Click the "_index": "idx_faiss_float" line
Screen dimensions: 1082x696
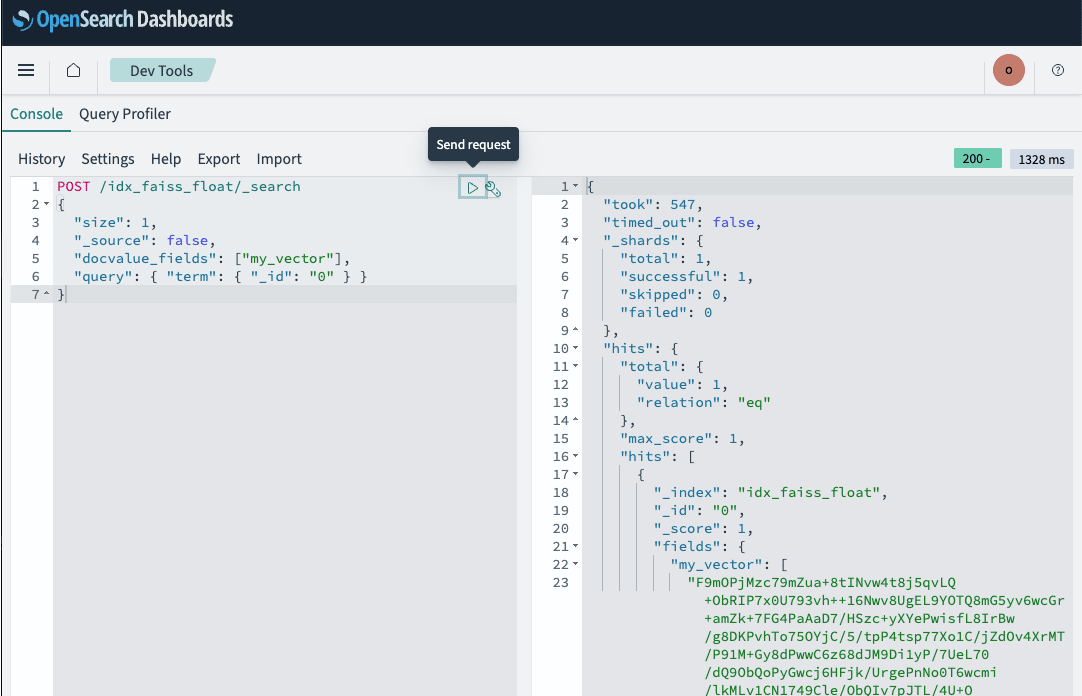coord(770,493)
